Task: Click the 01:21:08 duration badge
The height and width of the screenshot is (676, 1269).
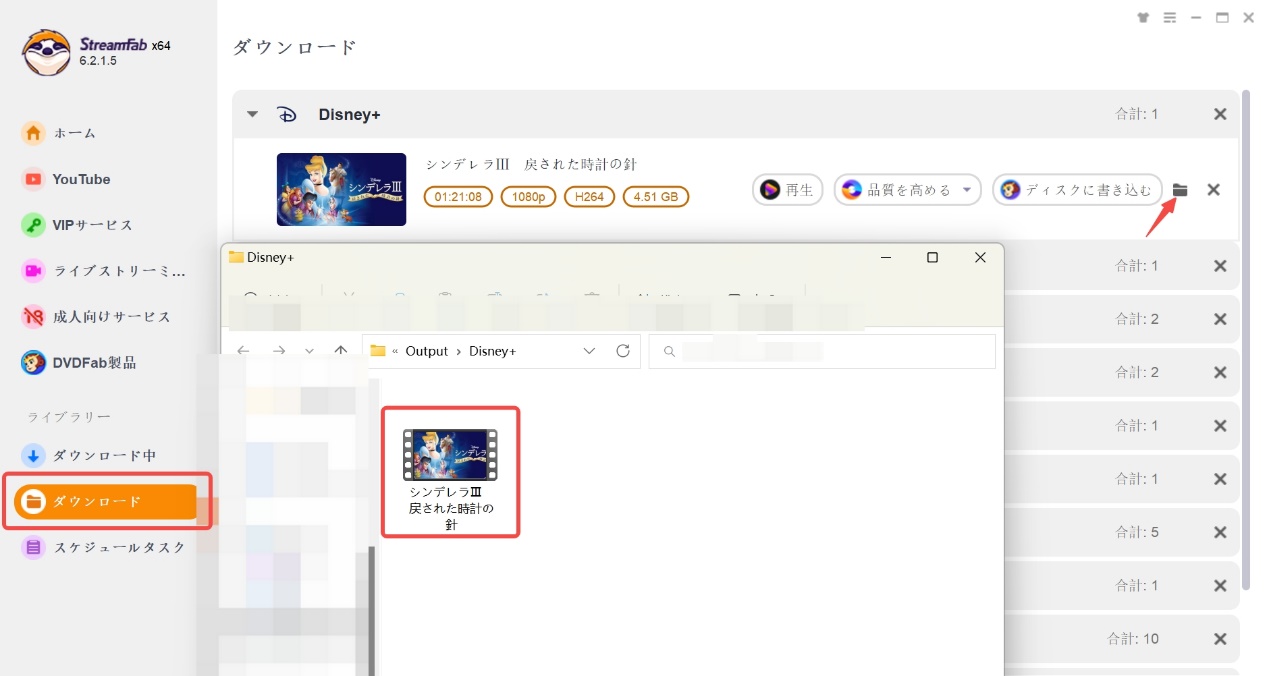Action: [459, 197]
